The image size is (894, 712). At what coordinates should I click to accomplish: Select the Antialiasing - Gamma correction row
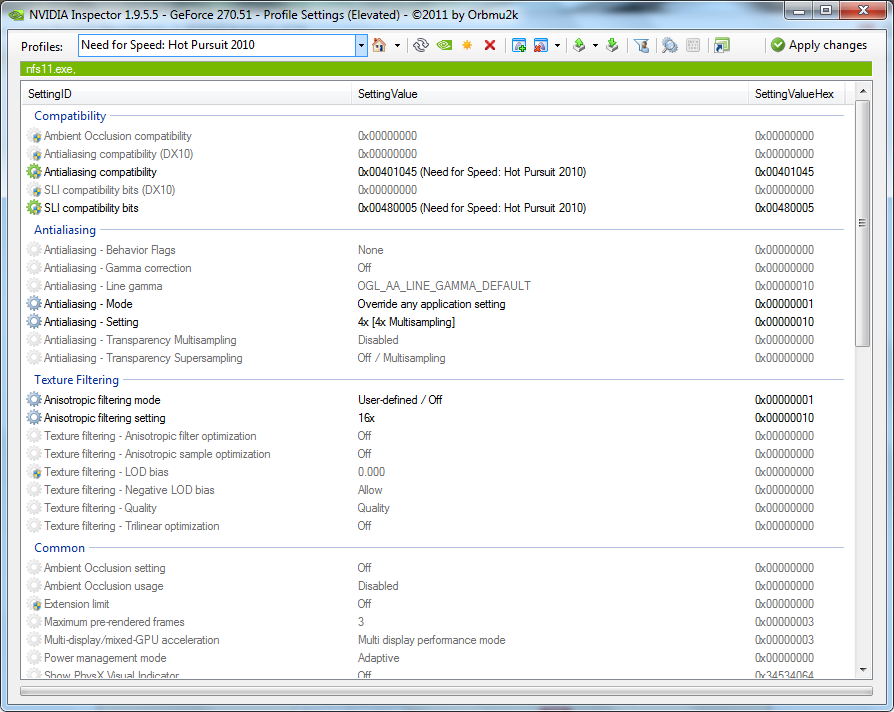pos(433,268)
